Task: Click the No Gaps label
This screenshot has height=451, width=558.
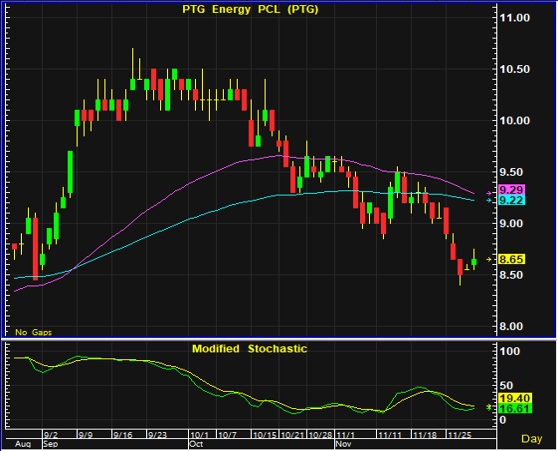Action: click(x=33, y=332)
